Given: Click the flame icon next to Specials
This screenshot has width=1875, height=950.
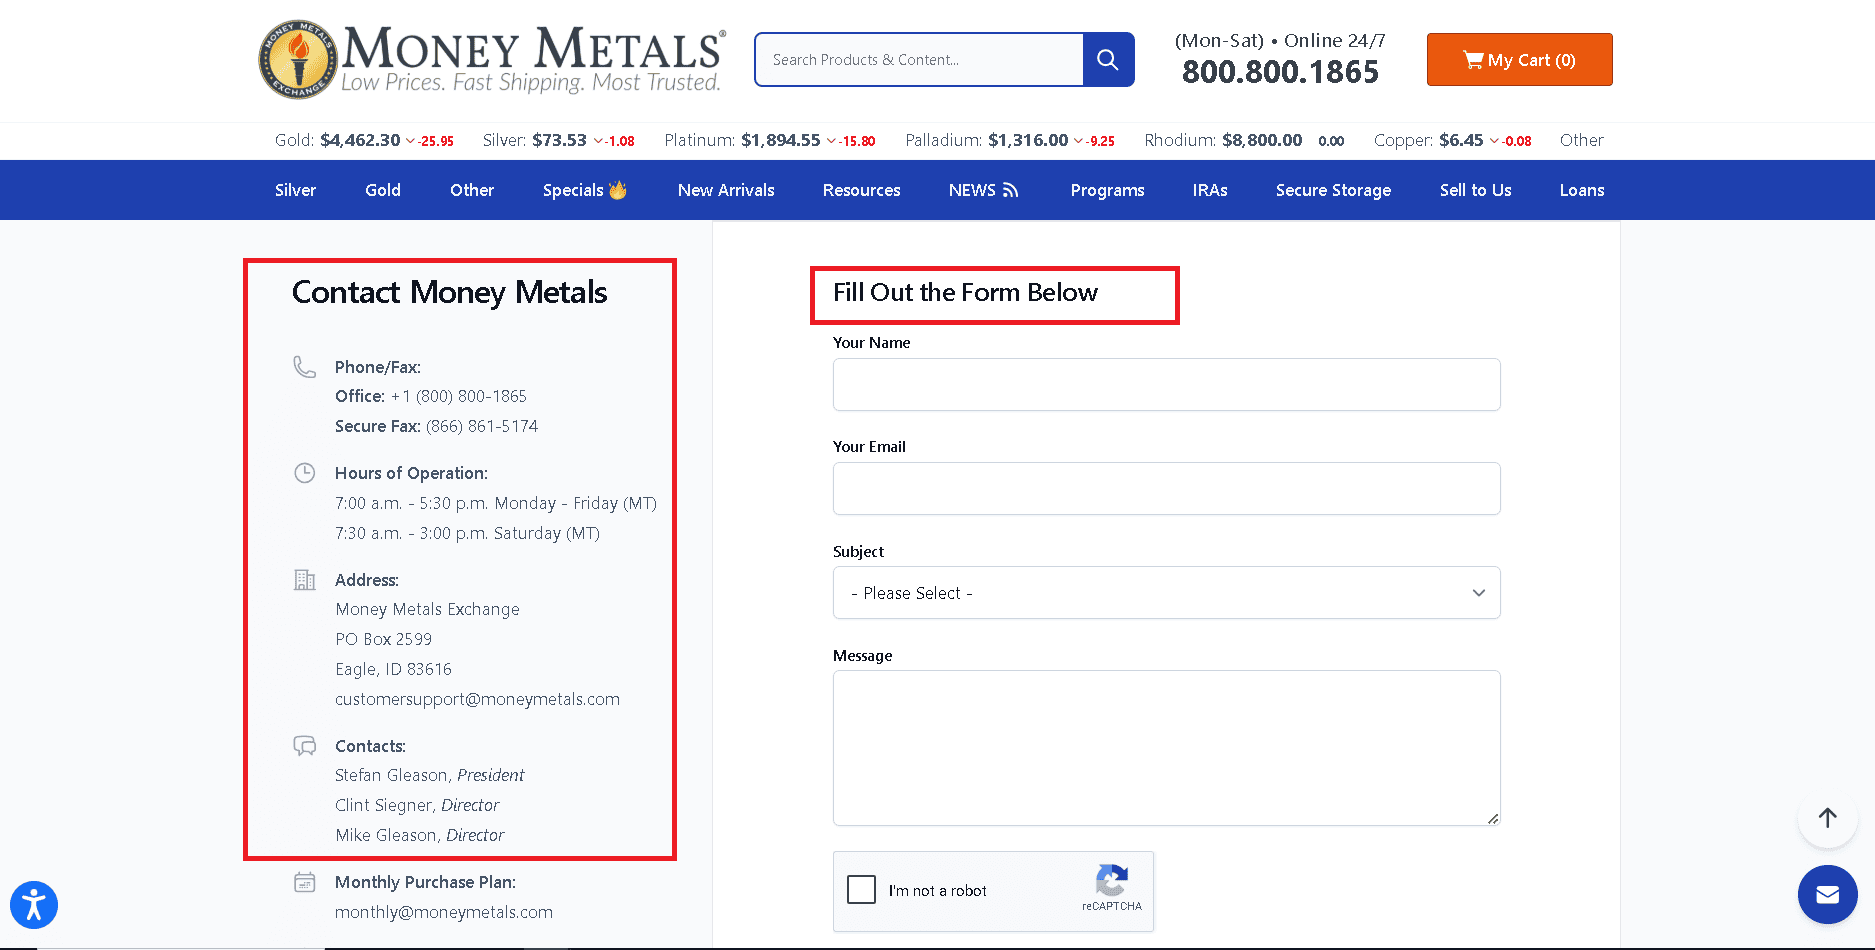Looking at the screenshot, I should [618, 190].
